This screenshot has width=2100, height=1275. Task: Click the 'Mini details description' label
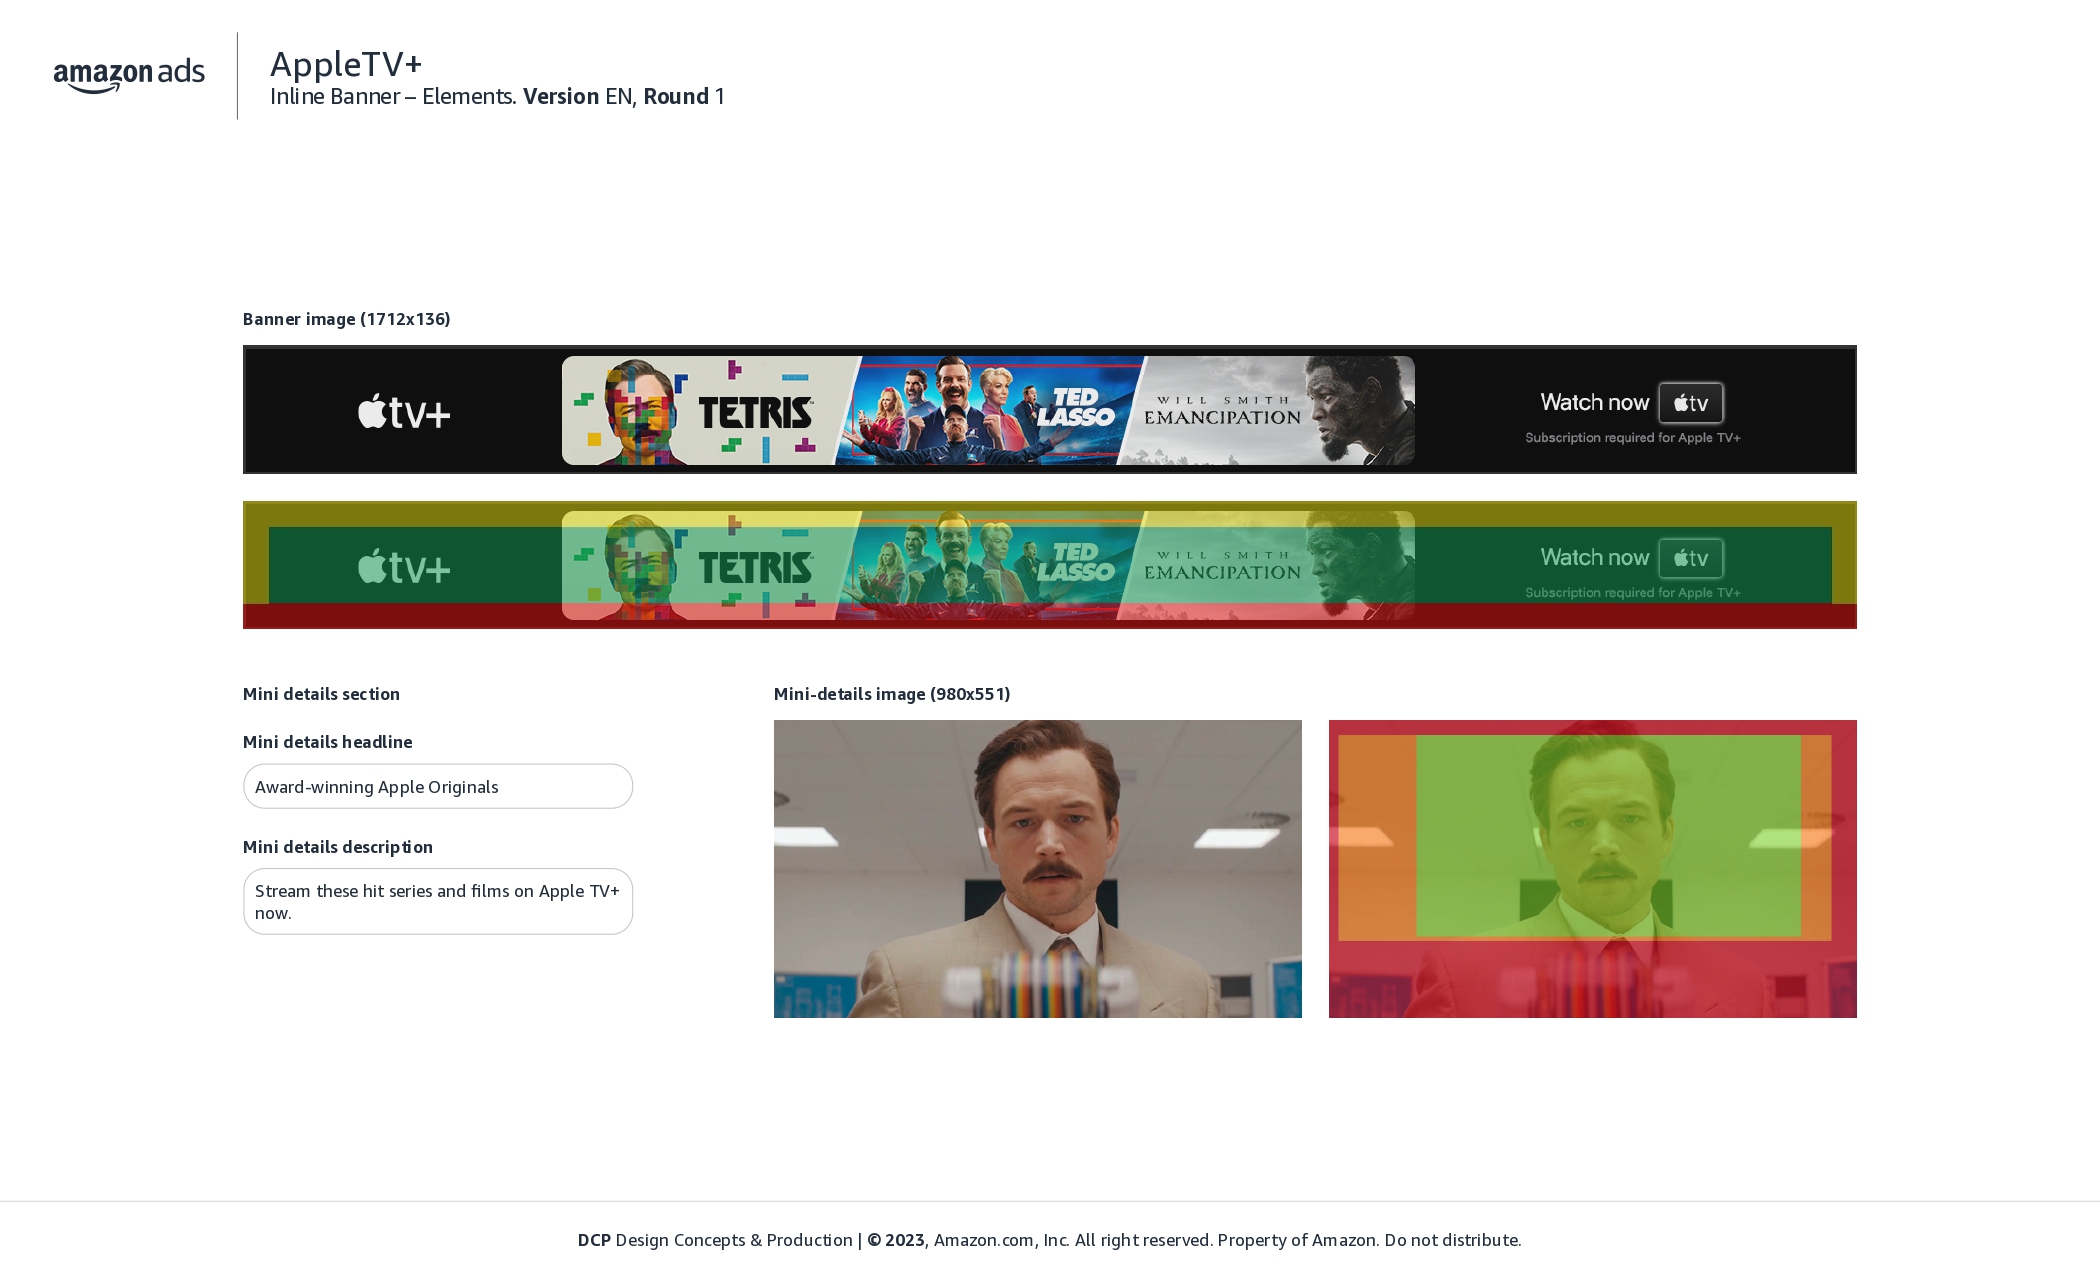coord(338,847)
